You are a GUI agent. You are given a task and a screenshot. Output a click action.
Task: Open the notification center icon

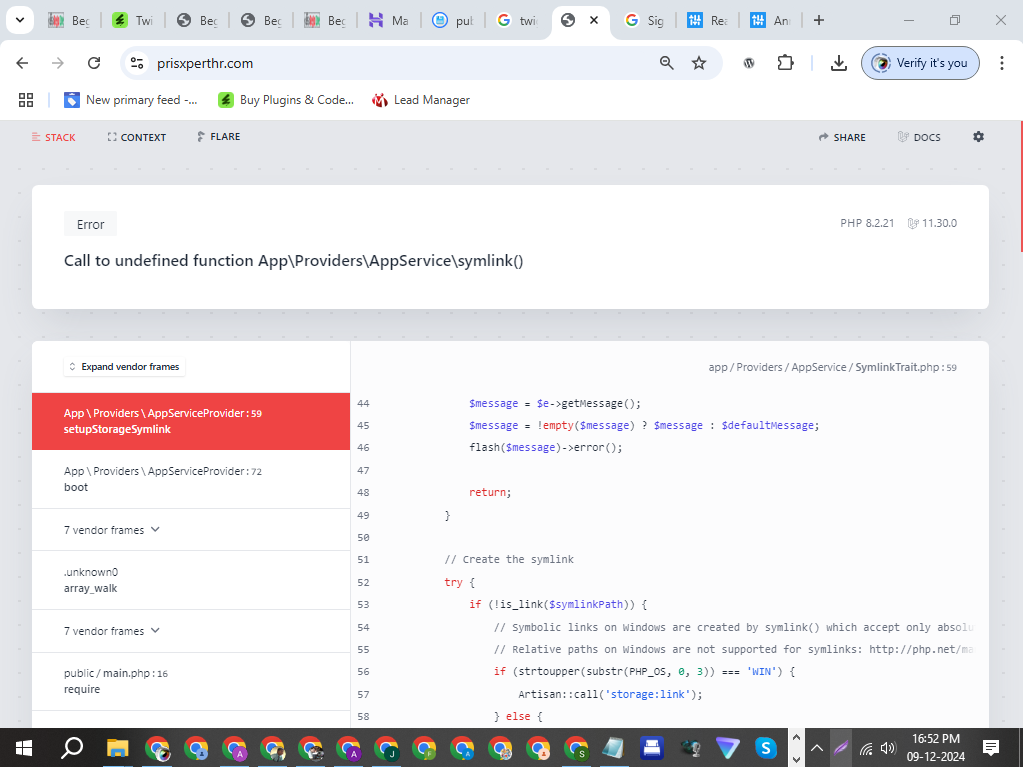tap(990, 747)
